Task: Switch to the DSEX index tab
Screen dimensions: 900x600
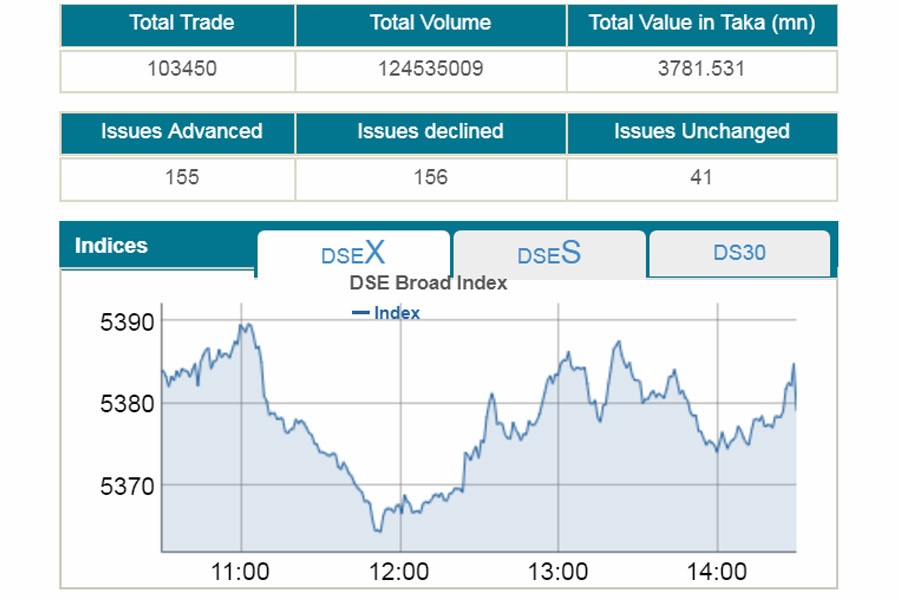Action: [353, 254]
